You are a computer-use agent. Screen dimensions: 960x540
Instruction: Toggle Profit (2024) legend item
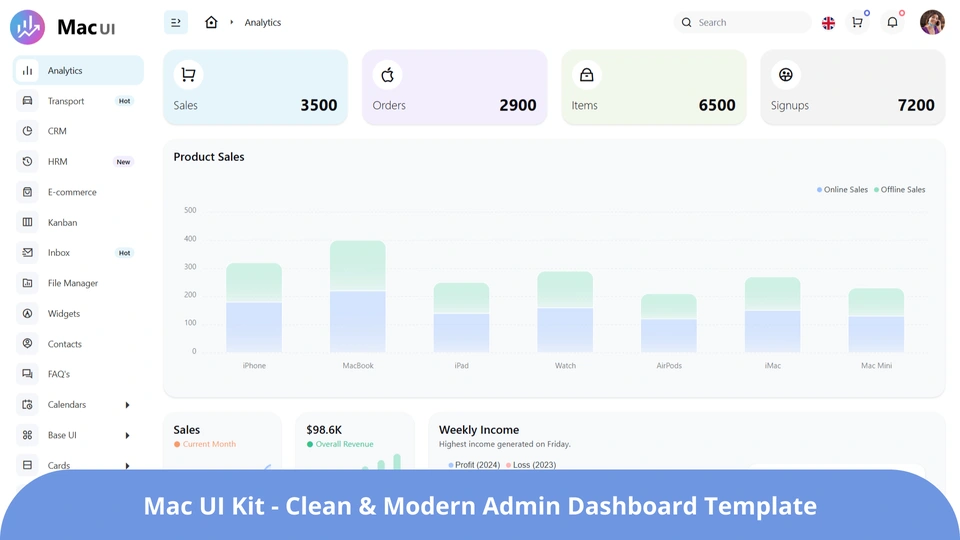474,465
